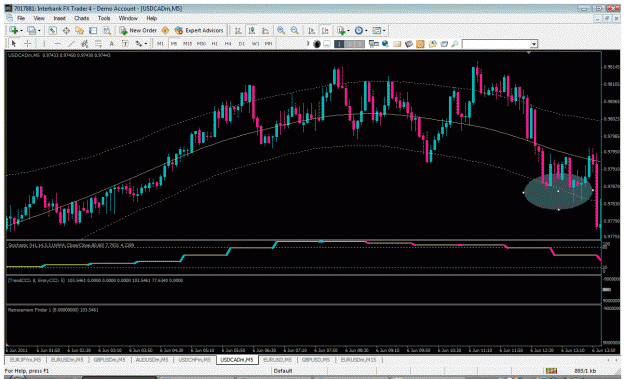Click the New Order button

coord(138,30)
